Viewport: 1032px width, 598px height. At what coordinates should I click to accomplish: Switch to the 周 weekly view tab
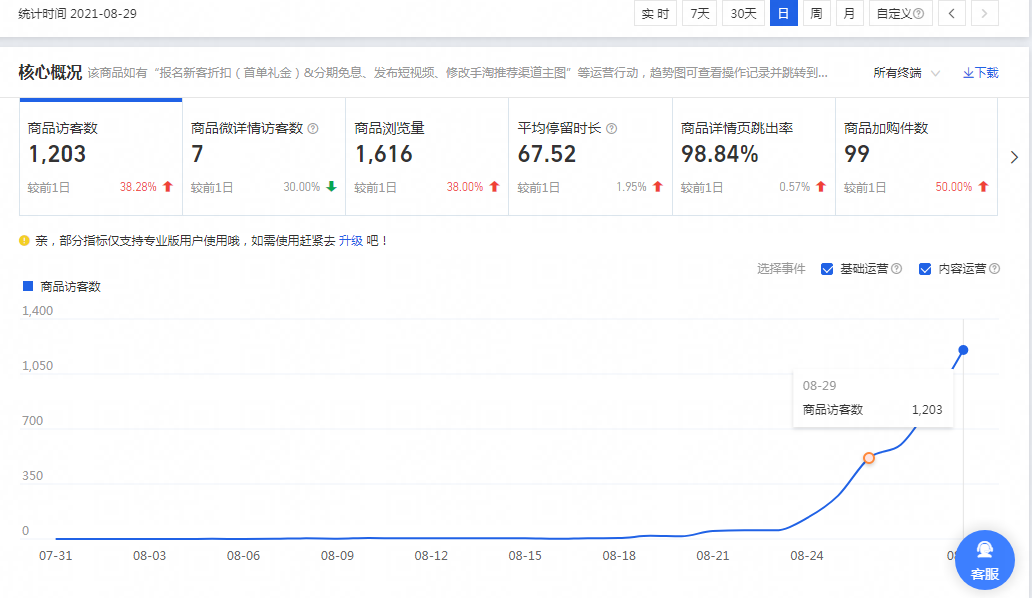816,13
